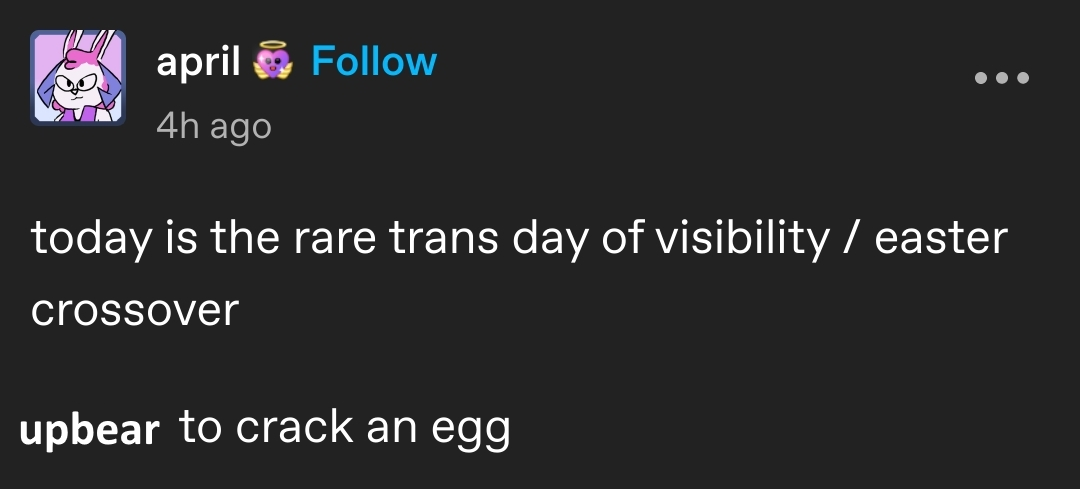Image resolution: width=1080 pixels, height=489 pixels.
Task: Click the word "easter" in the post
Action: click(x=941, y=238)
